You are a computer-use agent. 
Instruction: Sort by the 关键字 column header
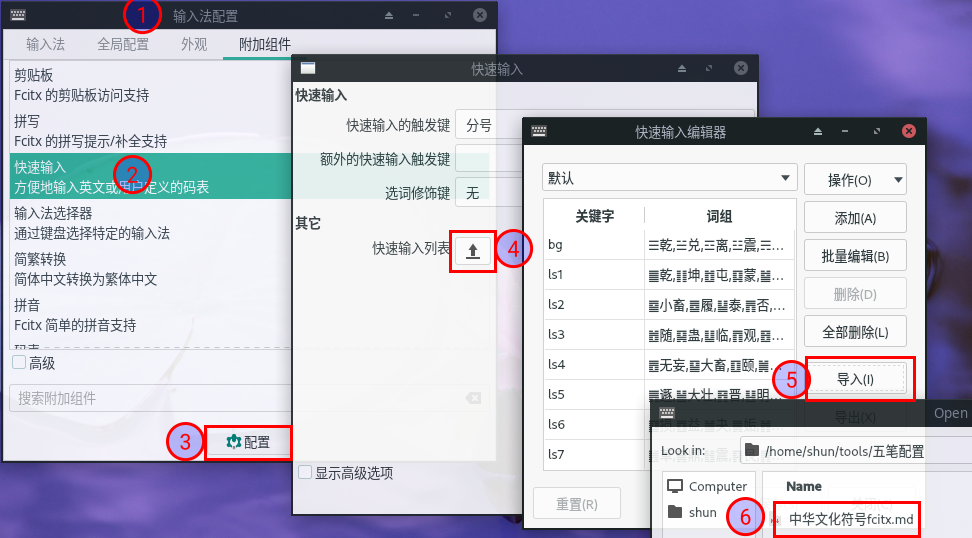594,216
